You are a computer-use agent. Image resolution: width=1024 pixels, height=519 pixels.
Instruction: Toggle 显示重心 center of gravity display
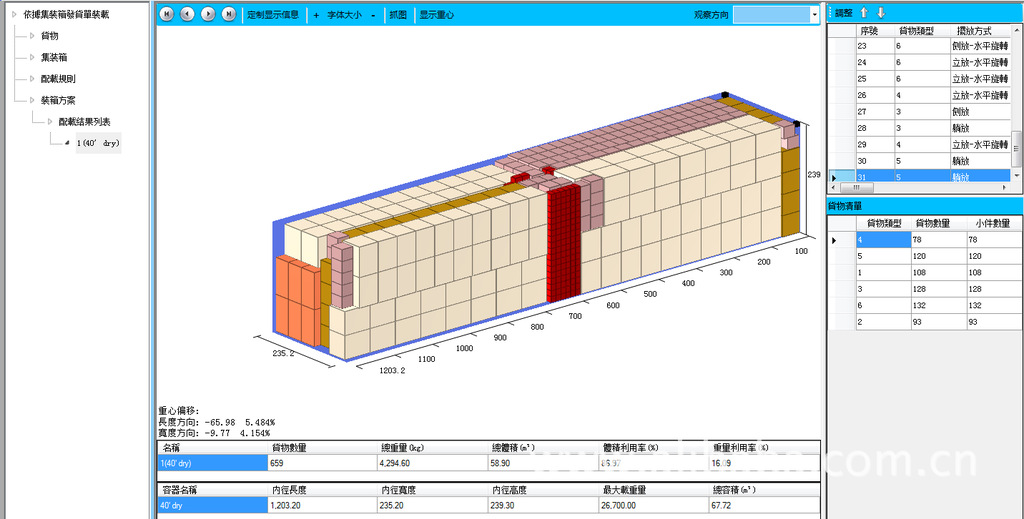pyautogui.click(x=436, y=15)
